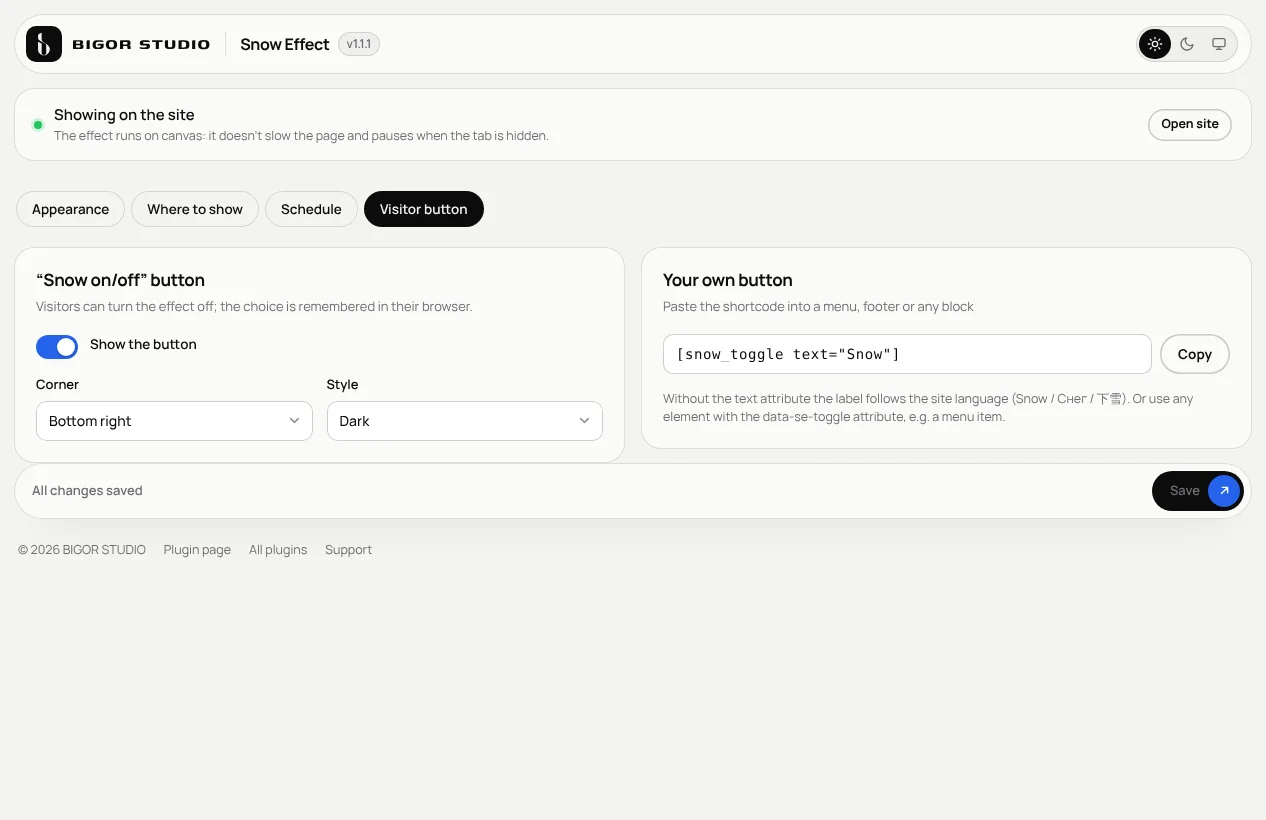1266x820 pixels.
Task: Click the Show the button label
Action: (x=143, y=344)
